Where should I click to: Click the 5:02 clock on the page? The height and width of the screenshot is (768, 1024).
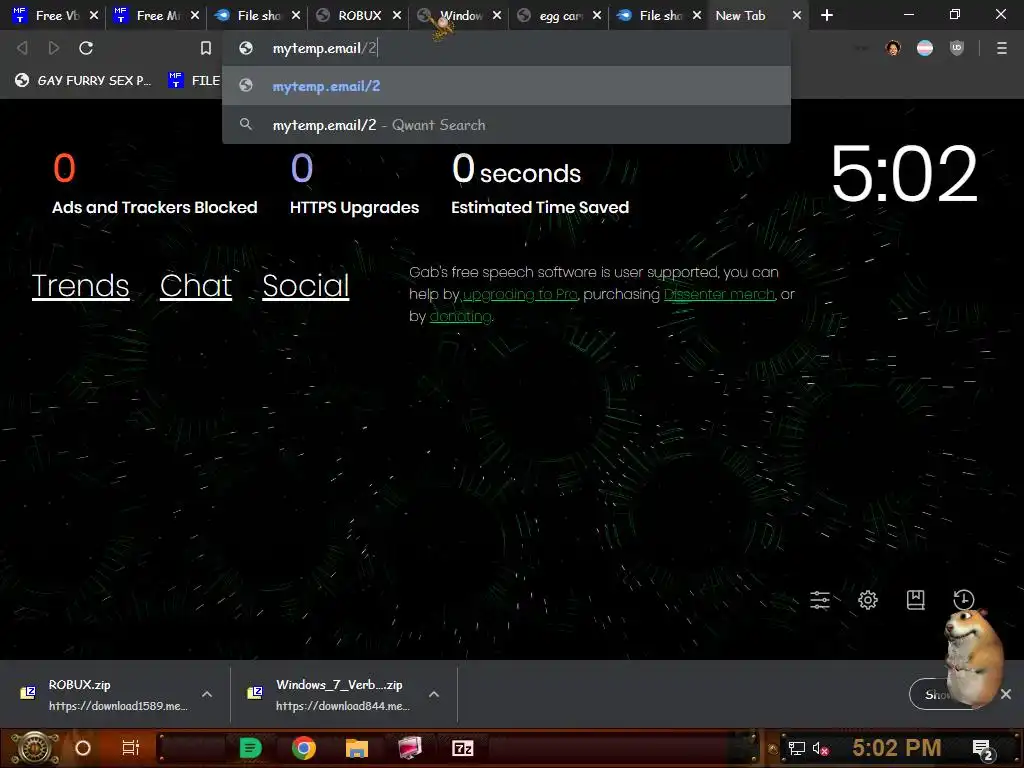point(904,174)
